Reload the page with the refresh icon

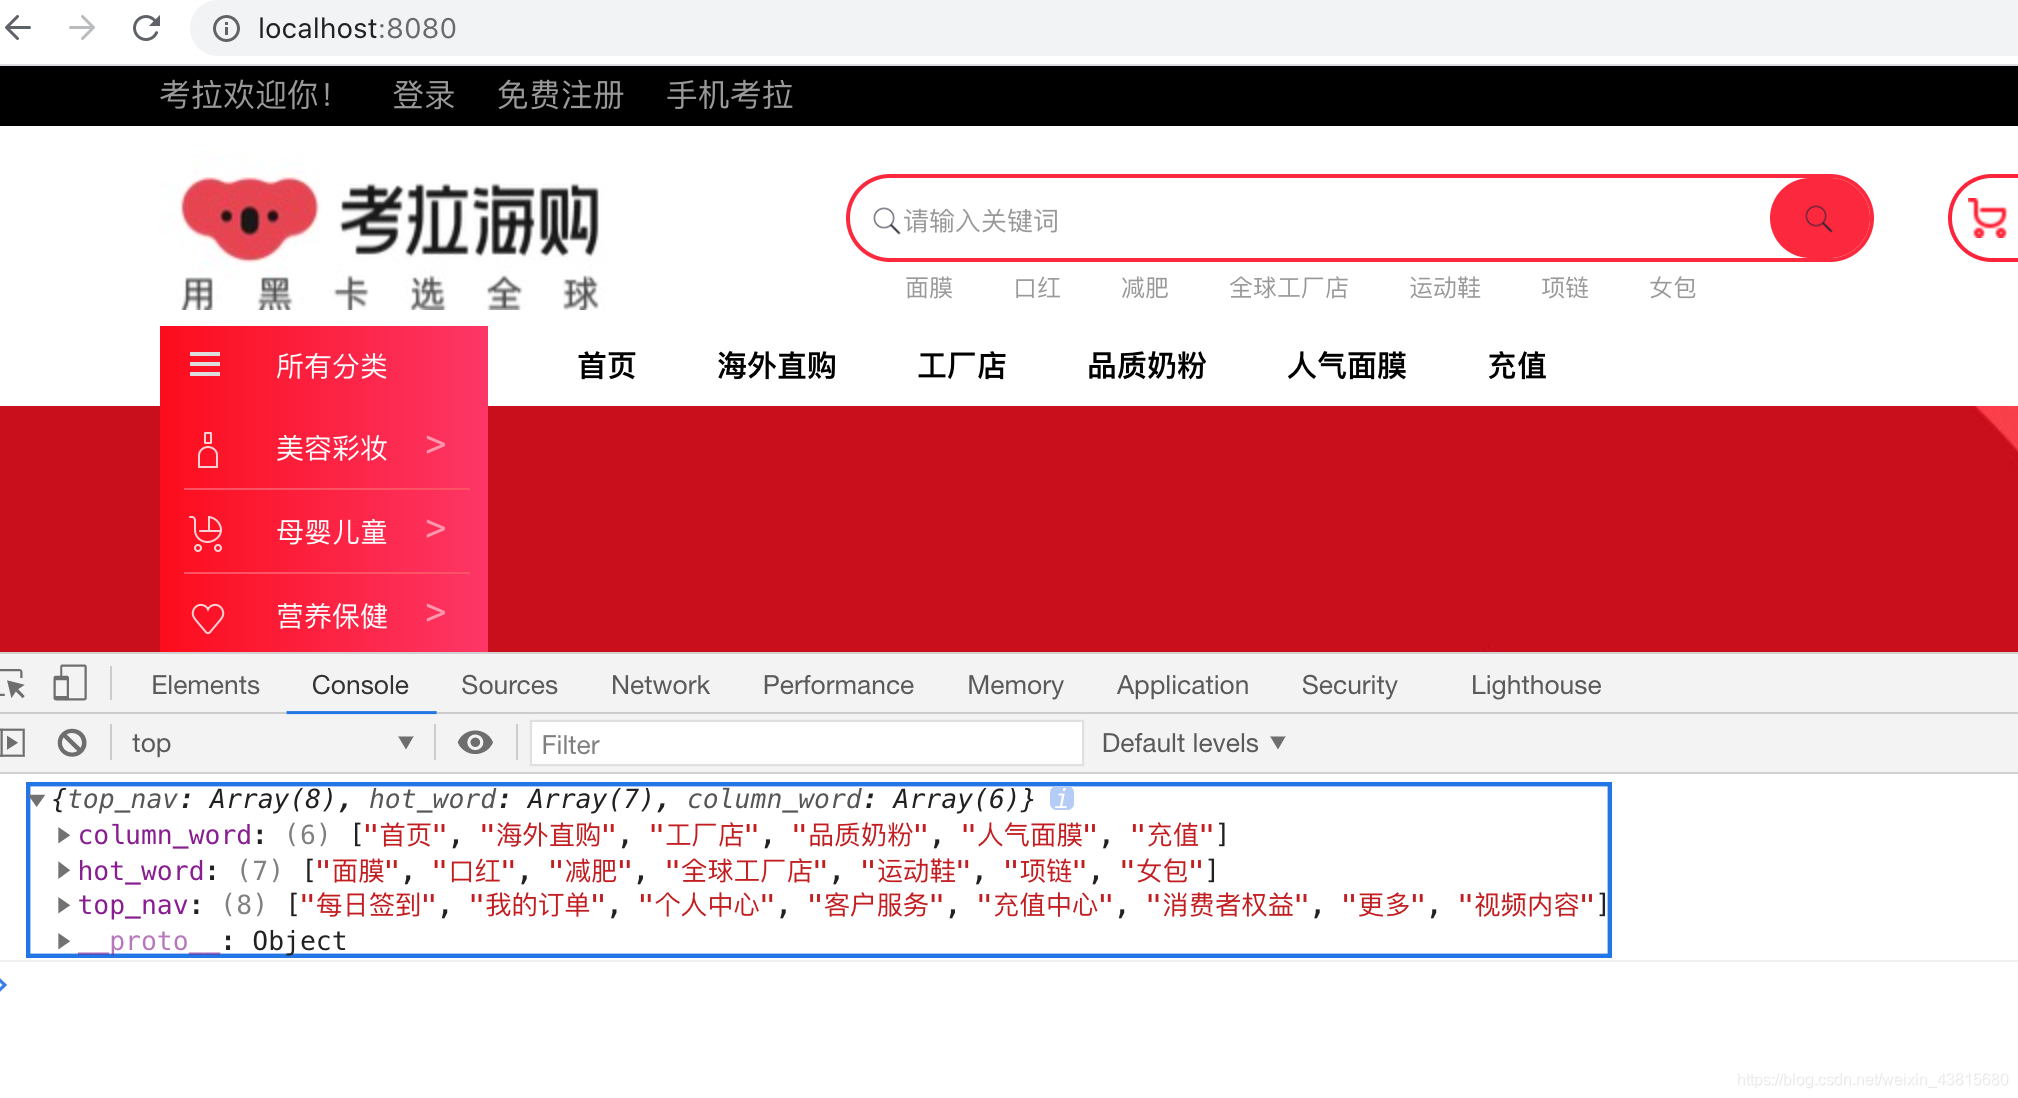pyautogui.click(x=147, y=28)
